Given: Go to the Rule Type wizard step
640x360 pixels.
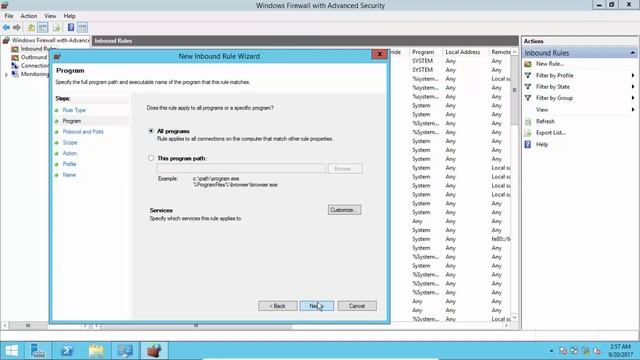Looking at the screenshot, I should [74, 110].
